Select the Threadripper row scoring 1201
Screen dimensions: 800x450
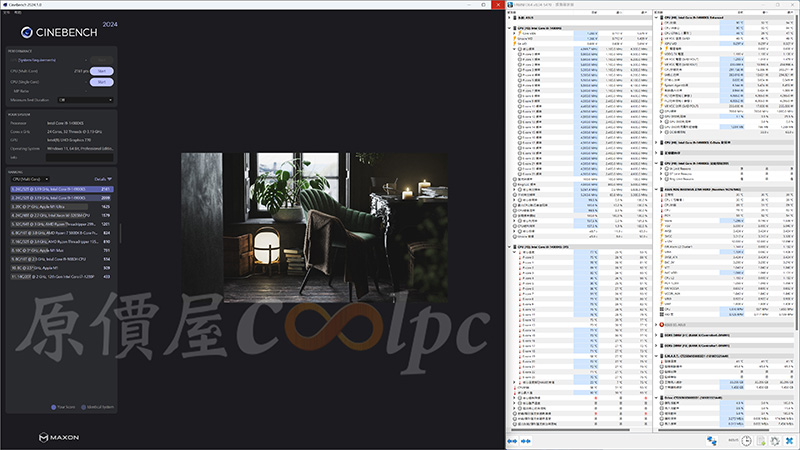61,224
